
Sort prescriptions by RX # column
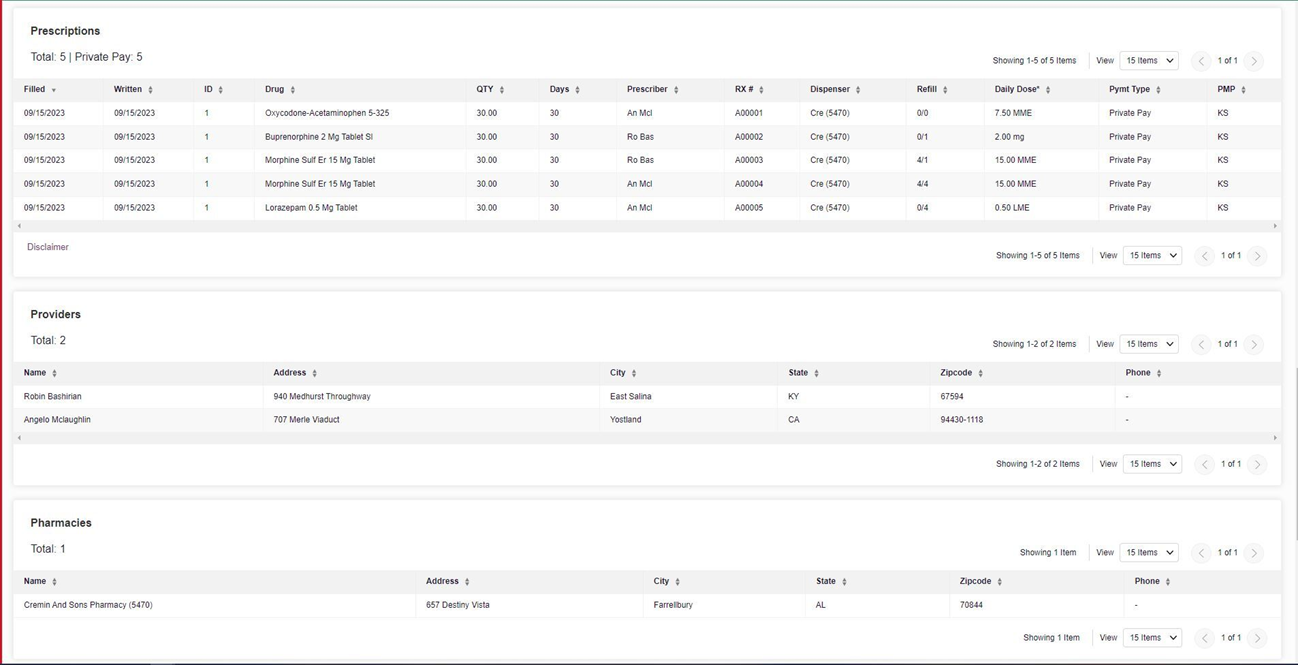click(749, 90)
